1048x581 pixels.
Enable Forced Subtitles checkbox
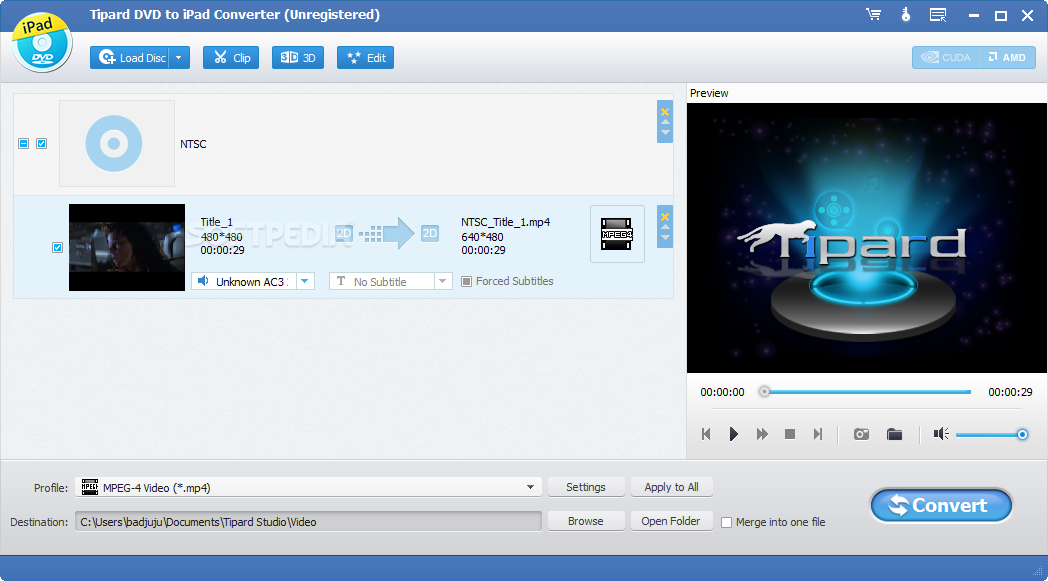(467, 281)
